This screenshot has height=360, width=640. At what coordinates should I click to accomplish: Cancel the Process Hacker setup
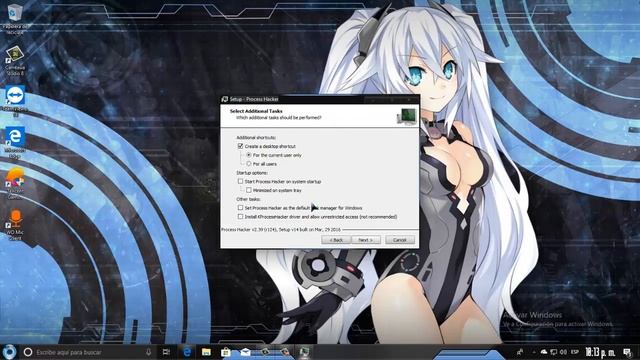(400, 240)
